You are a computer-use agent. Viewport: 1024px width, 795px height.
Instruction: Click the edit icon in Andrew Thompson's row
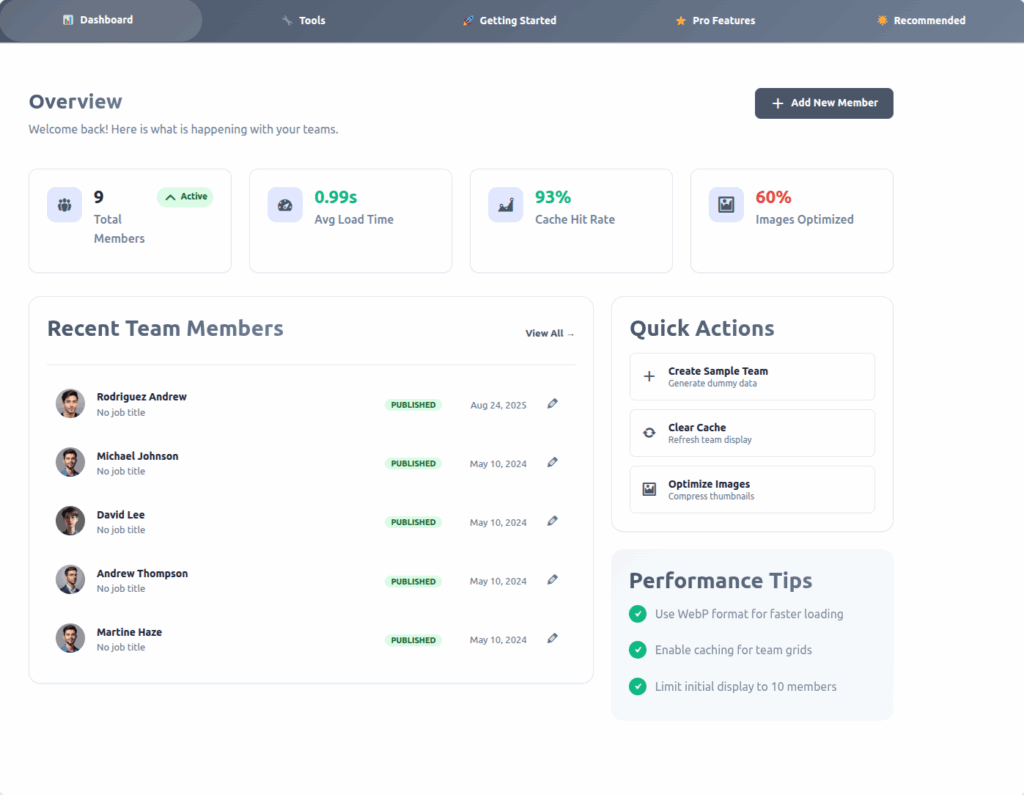pyautogui.click(x=552, y=580)
